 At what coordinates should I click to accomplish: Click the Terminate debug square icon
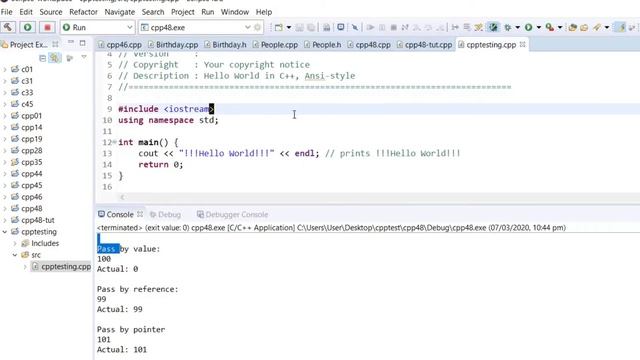click(393, 27)
